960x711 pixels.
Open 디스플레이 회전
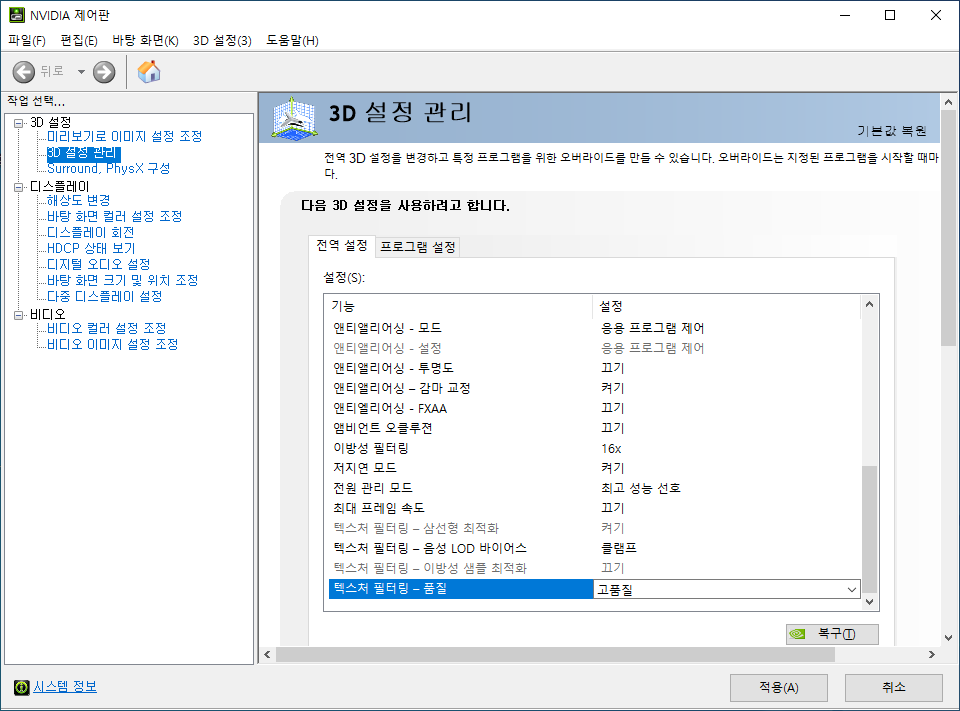pos(91,232)
